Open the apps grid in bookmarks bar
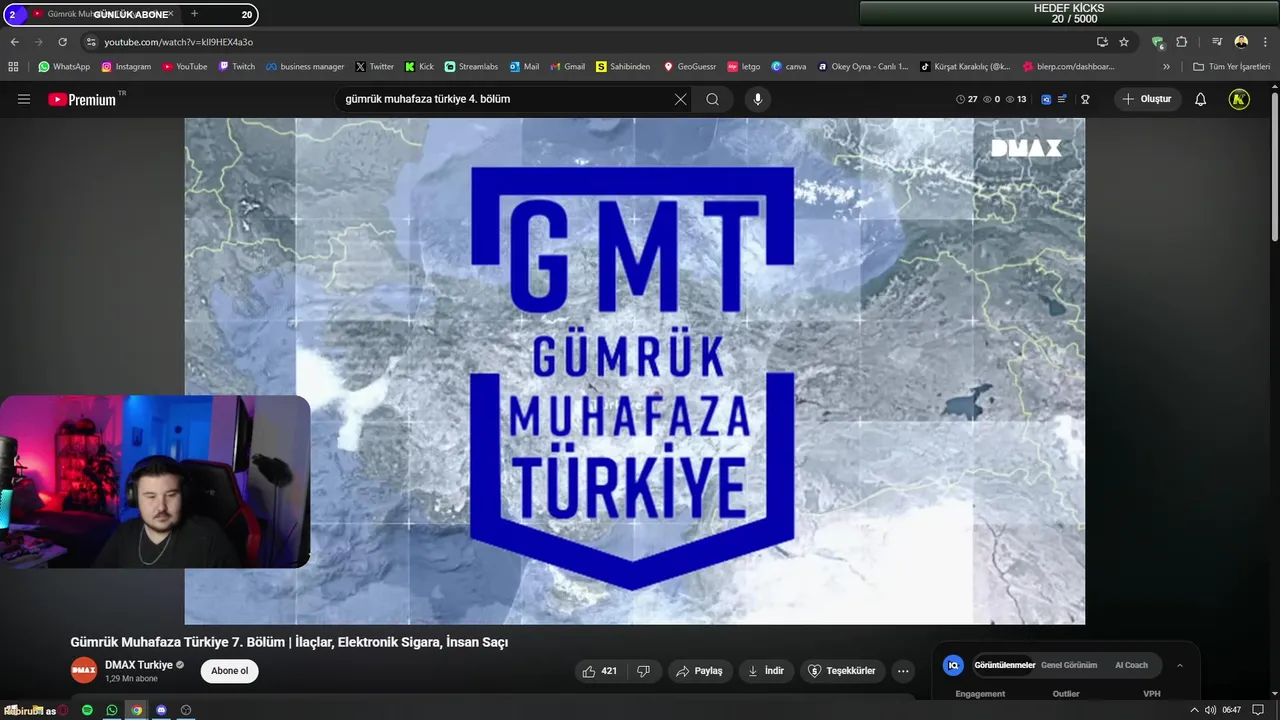The height and width of the screenshot is (720, 1280). tap(13, 67)
